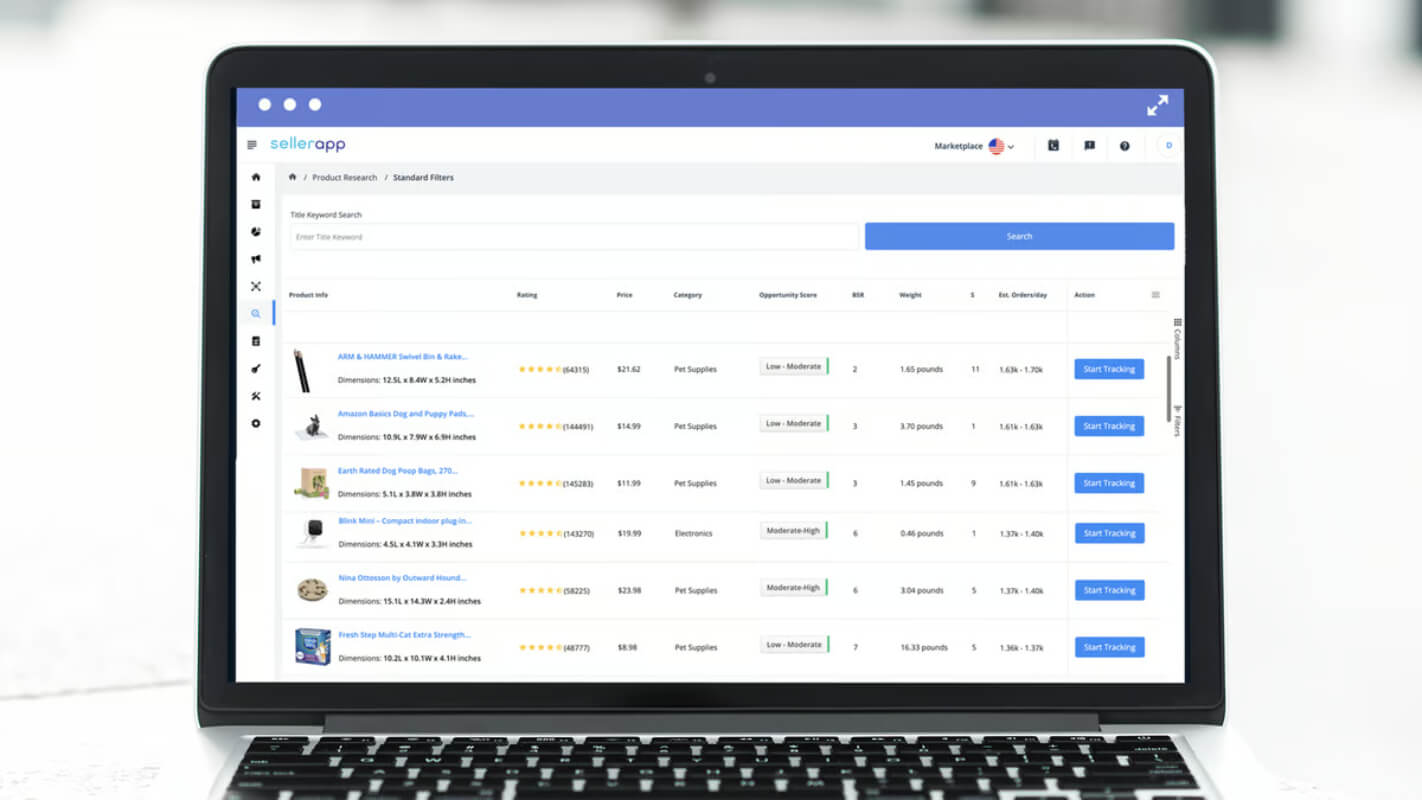Click the fullscreen expand arrows icon
The image size is (1422, 800).
(x=1157, y=105)
